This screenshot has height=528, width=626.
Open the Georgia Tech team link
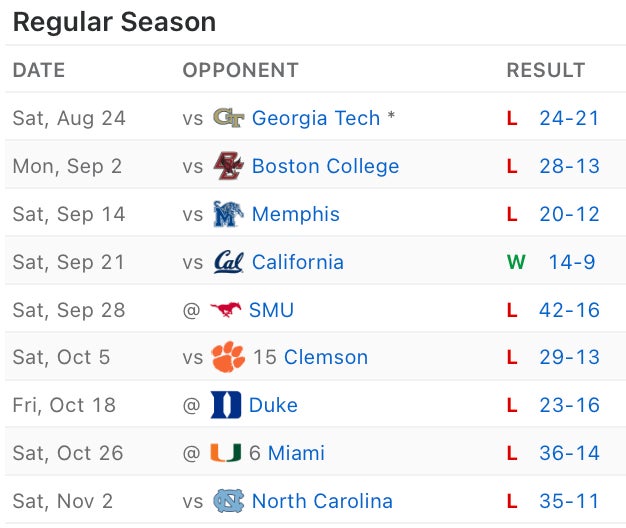[316, 118]
